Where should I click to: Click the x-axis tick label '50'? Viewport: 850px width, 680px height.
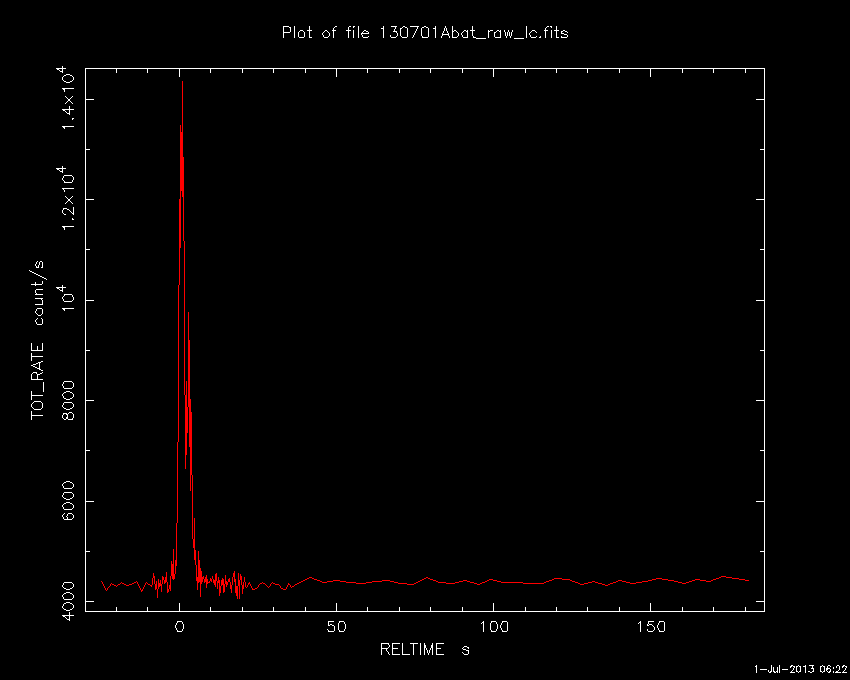click(336, 627)
